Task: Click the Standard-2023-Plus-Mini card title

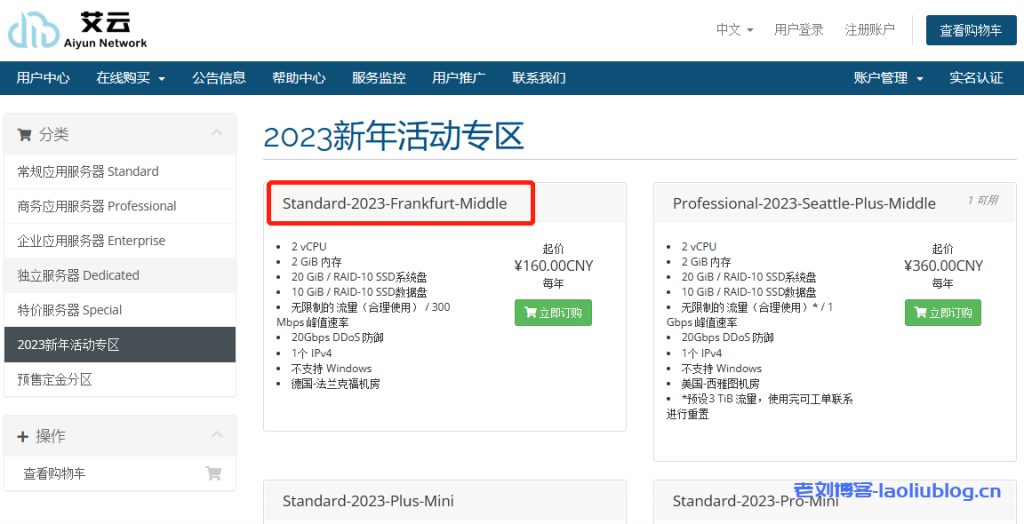Action: [x=368, y=501]
